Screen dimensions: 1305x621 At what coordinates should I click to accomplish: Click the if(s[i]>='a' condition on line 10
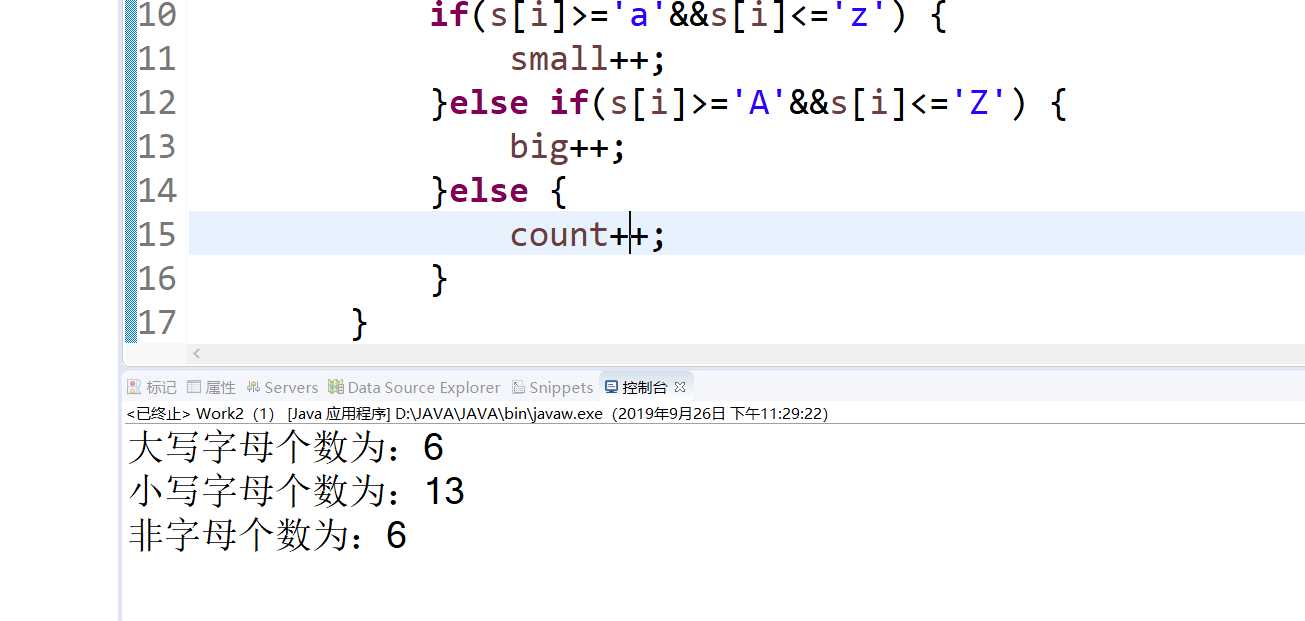click(x=687, y=15)
